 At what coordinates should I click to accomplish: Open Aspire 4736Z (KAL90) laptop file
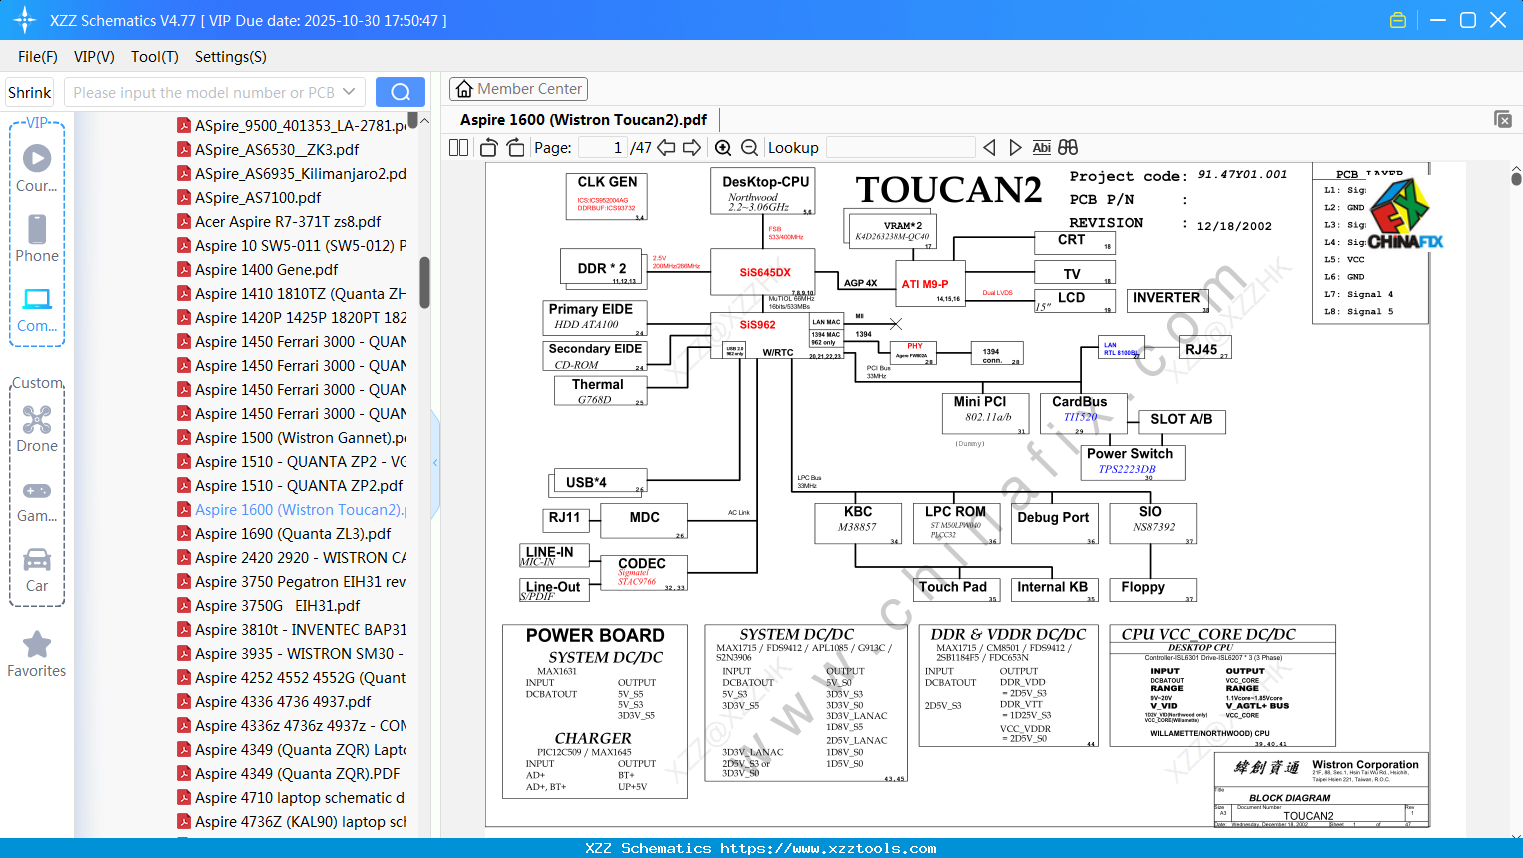point(301,821)
